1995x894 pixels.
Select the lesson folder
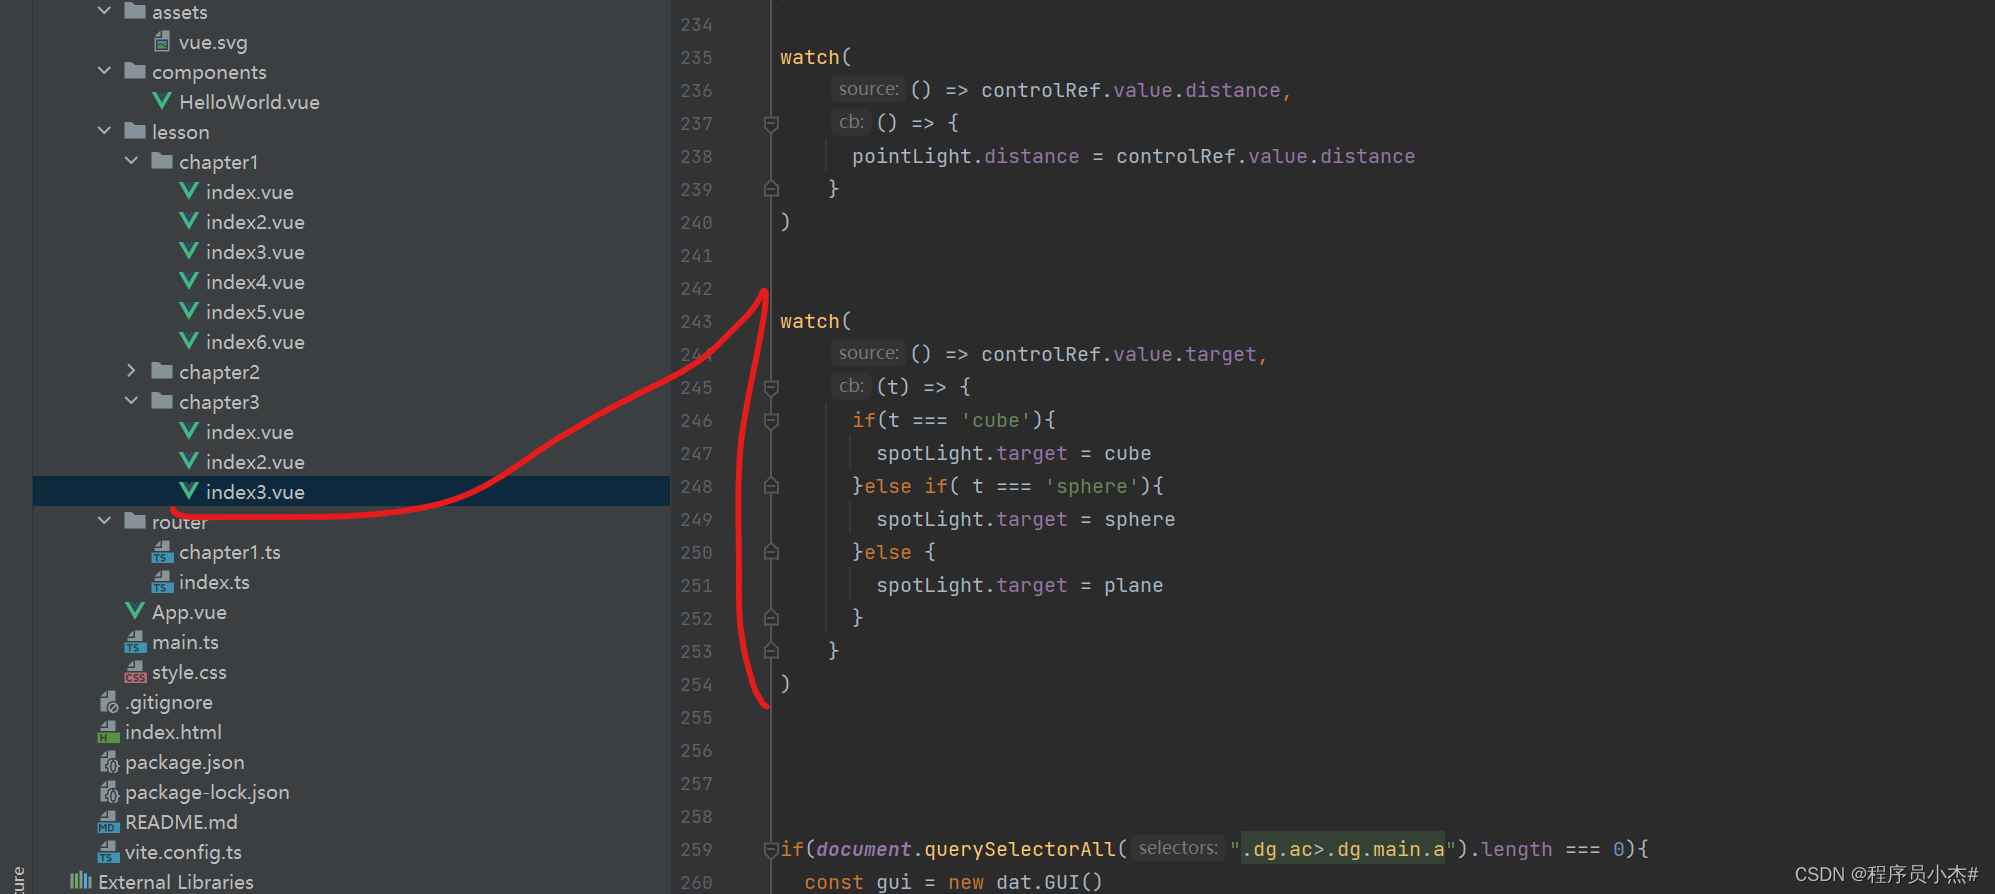[x=180, y=132]
